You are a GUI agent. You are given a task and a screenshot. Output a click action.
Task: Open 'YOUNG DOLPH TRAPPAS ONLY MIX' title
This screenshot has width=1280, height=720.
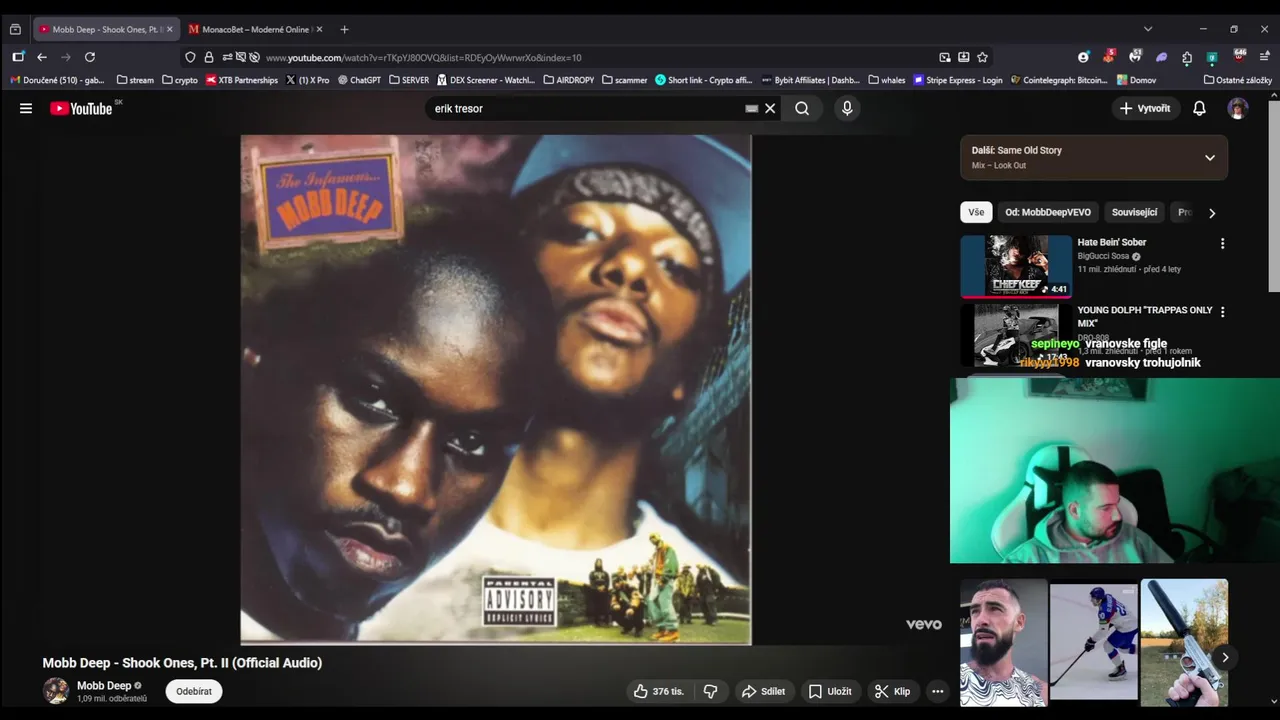pos(1145,317)
